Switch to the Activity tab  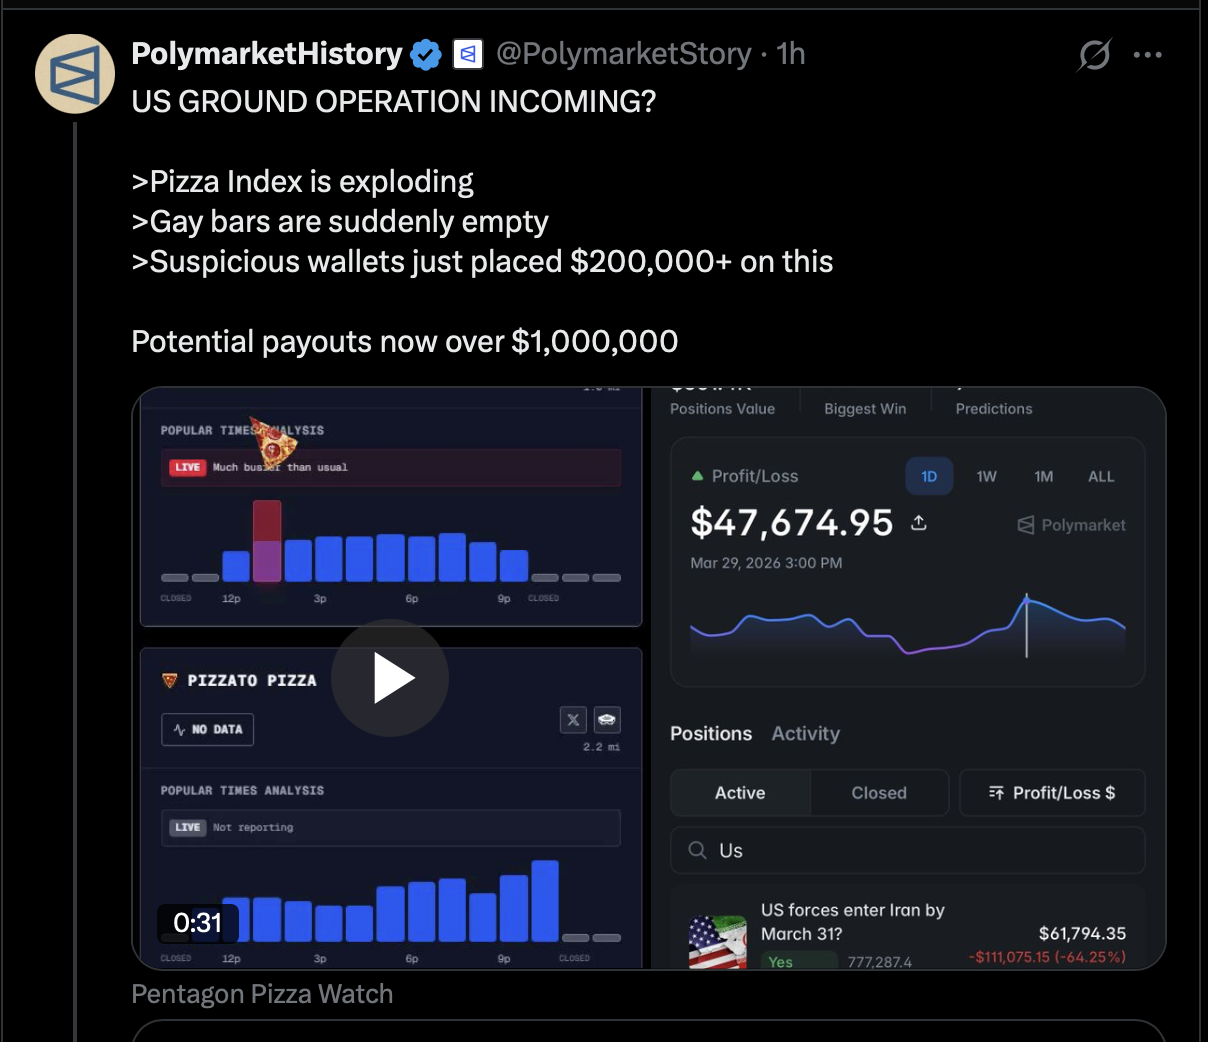[806, 733]
